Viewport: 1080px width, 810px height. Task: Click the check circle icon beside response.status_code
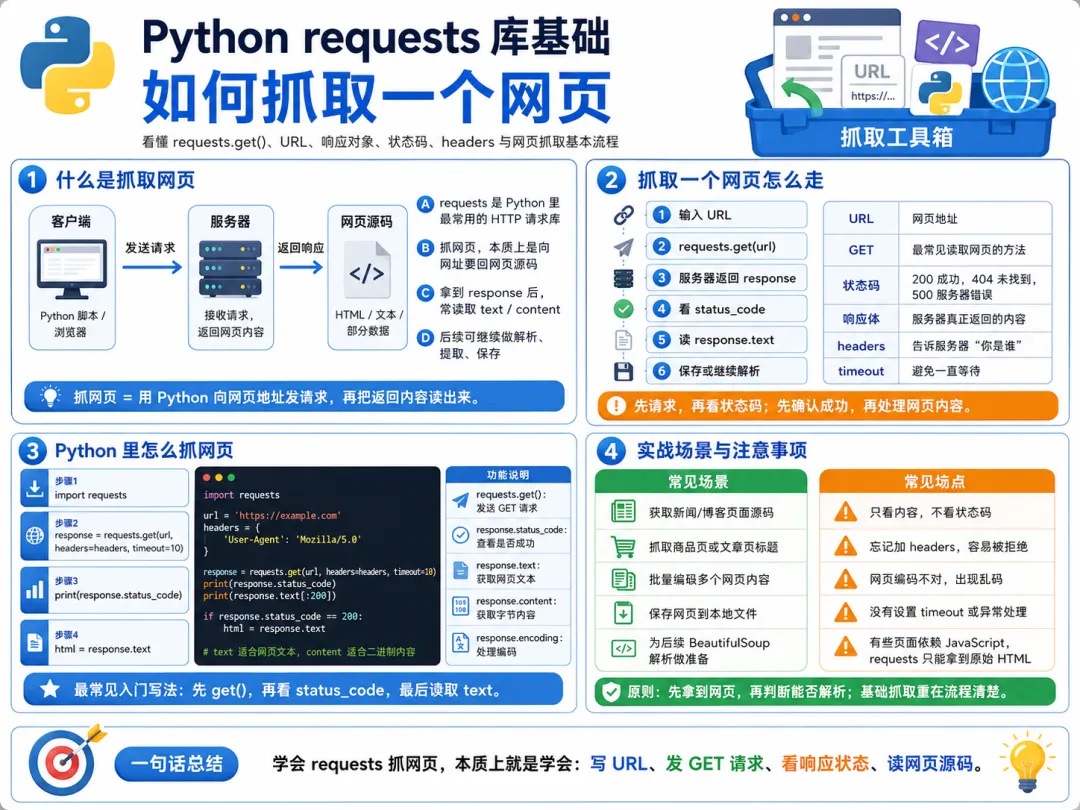click(460, 535)
